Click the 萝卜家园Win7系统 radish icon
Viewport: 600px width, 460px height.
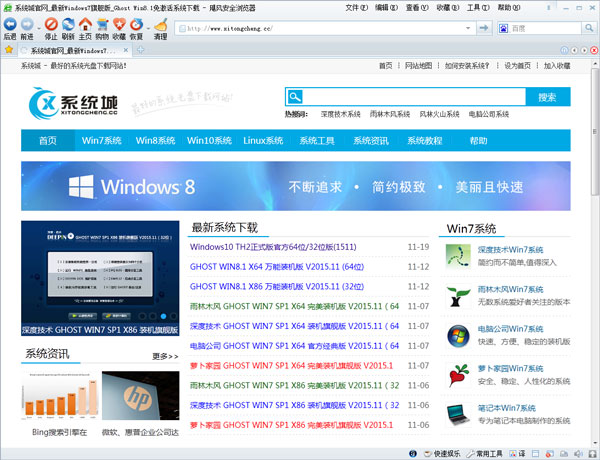pyautogui.click(x=458, y=375)
